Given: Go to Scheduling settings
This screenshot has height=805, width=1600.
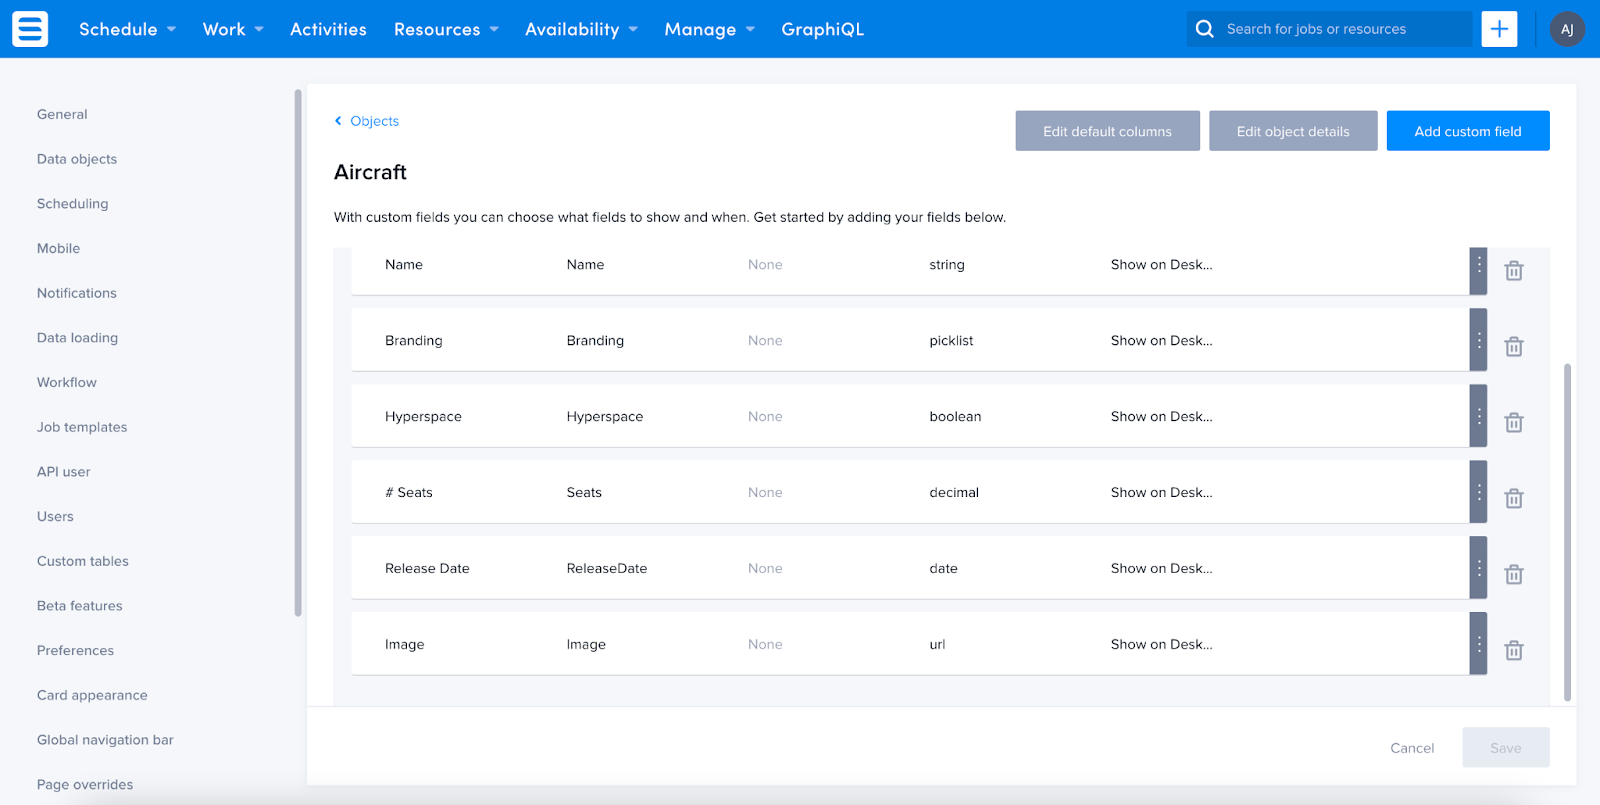Looking at the screenshot, I should (72, 204).
